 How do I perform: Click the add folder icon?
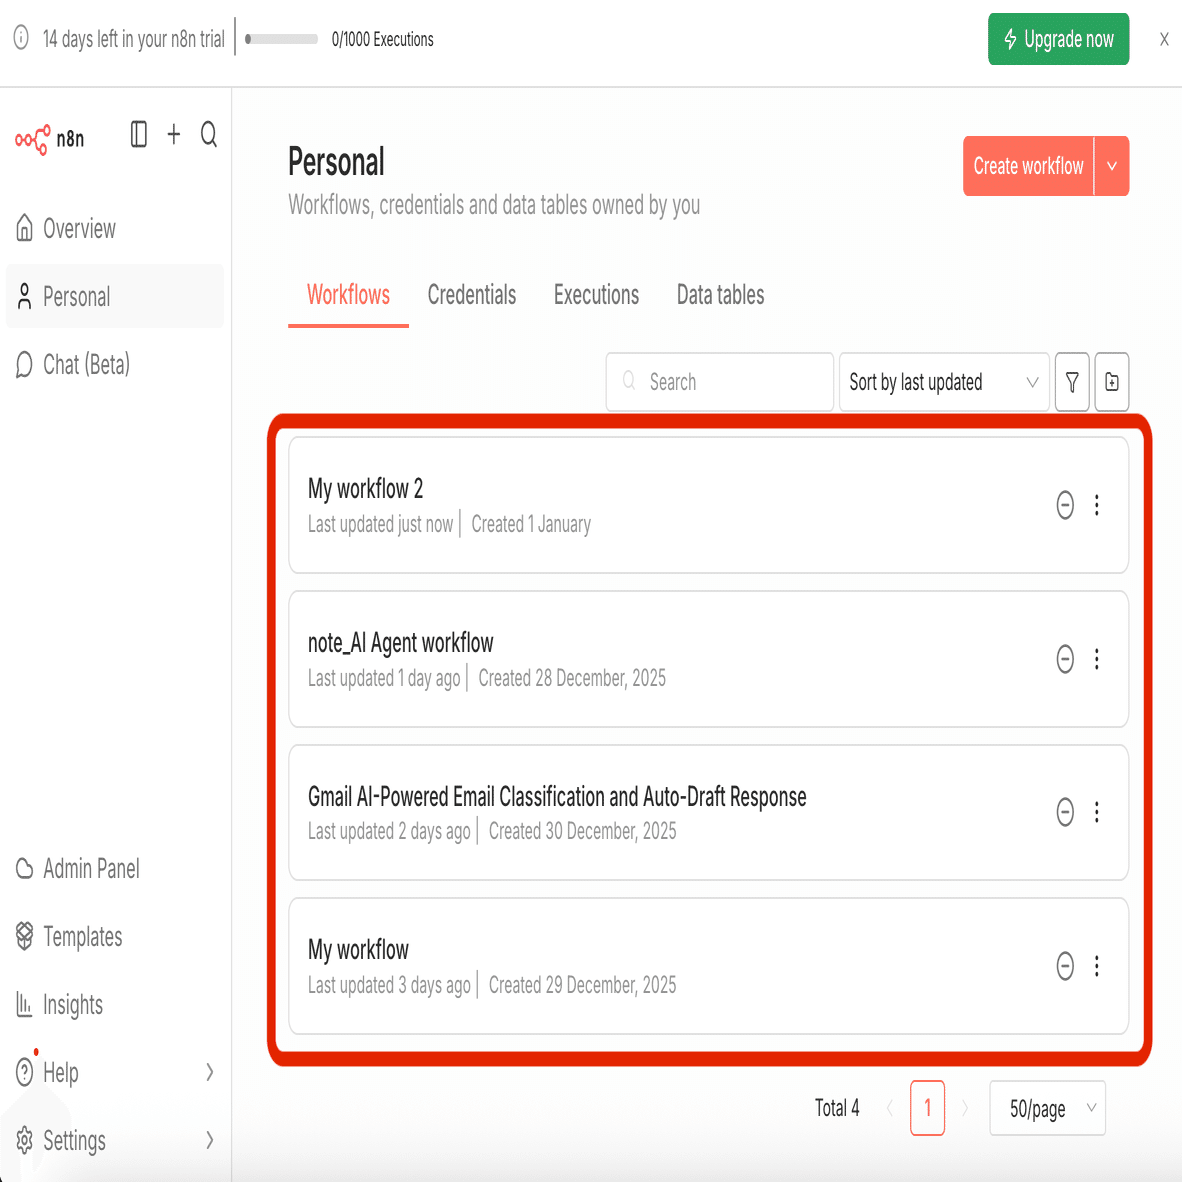click(x=1112, y=382)
